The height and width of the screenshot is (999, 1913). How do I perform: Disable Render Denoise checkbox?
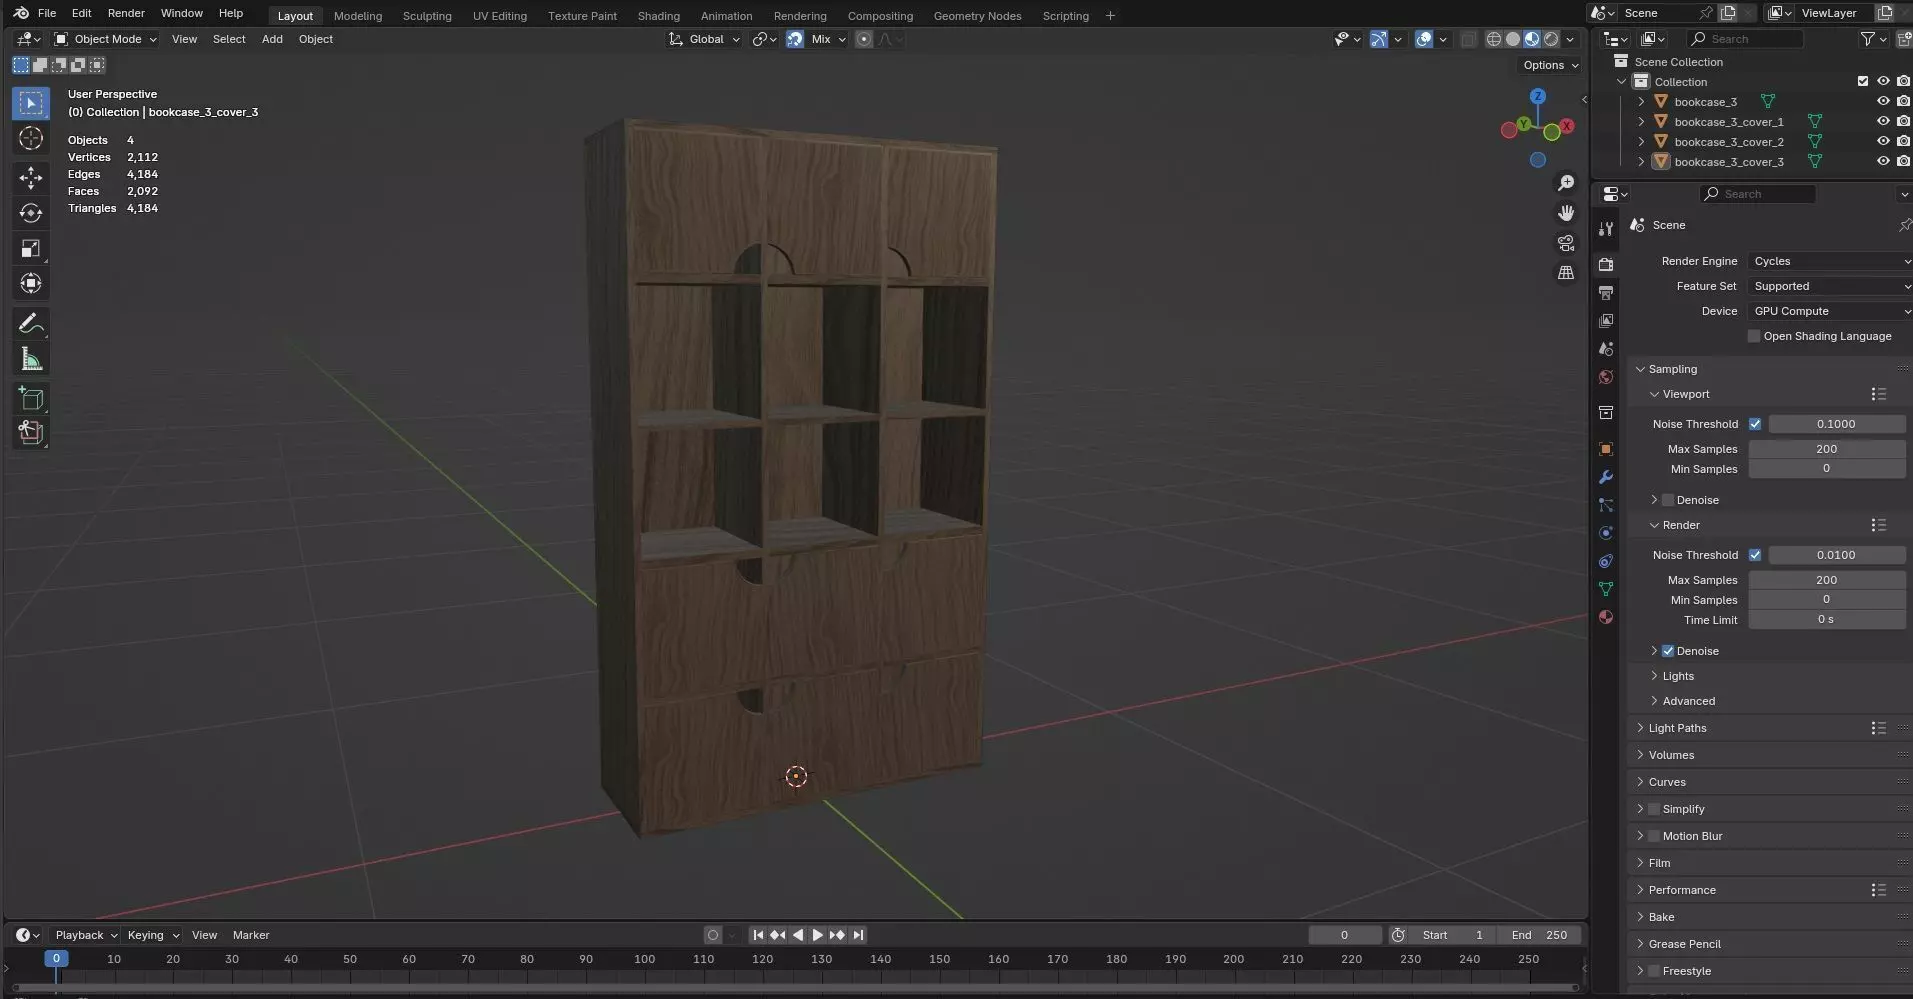point(1668,651)
